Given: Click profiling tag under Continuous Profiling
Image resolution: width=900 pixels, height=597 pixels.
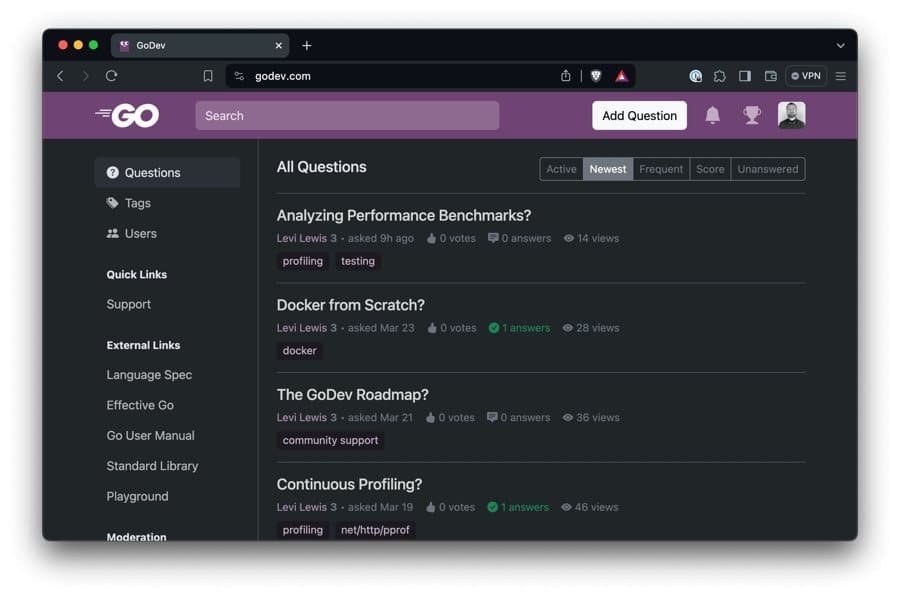Looking at the screenshot, I should coord(302,530).
